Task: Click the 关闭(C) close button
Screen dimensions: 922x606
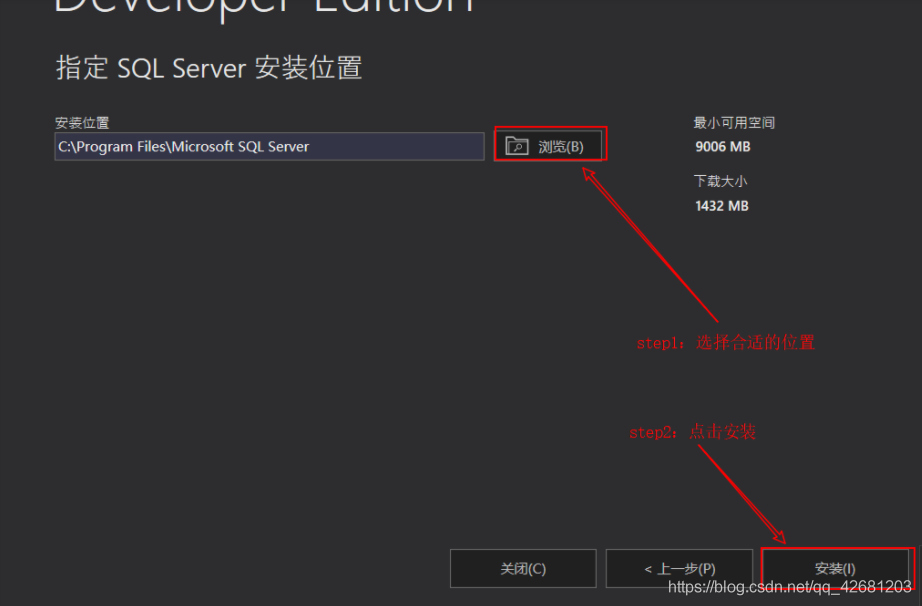Action: tap(523, 568)
